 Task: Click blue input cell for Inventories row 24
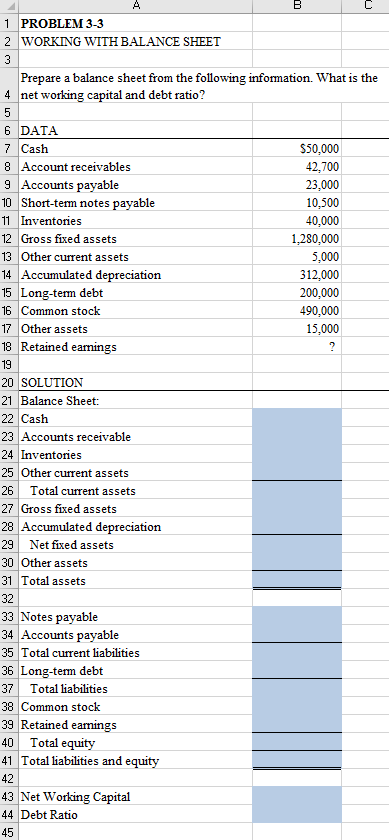pyautogui.click(x=297, y=454)
